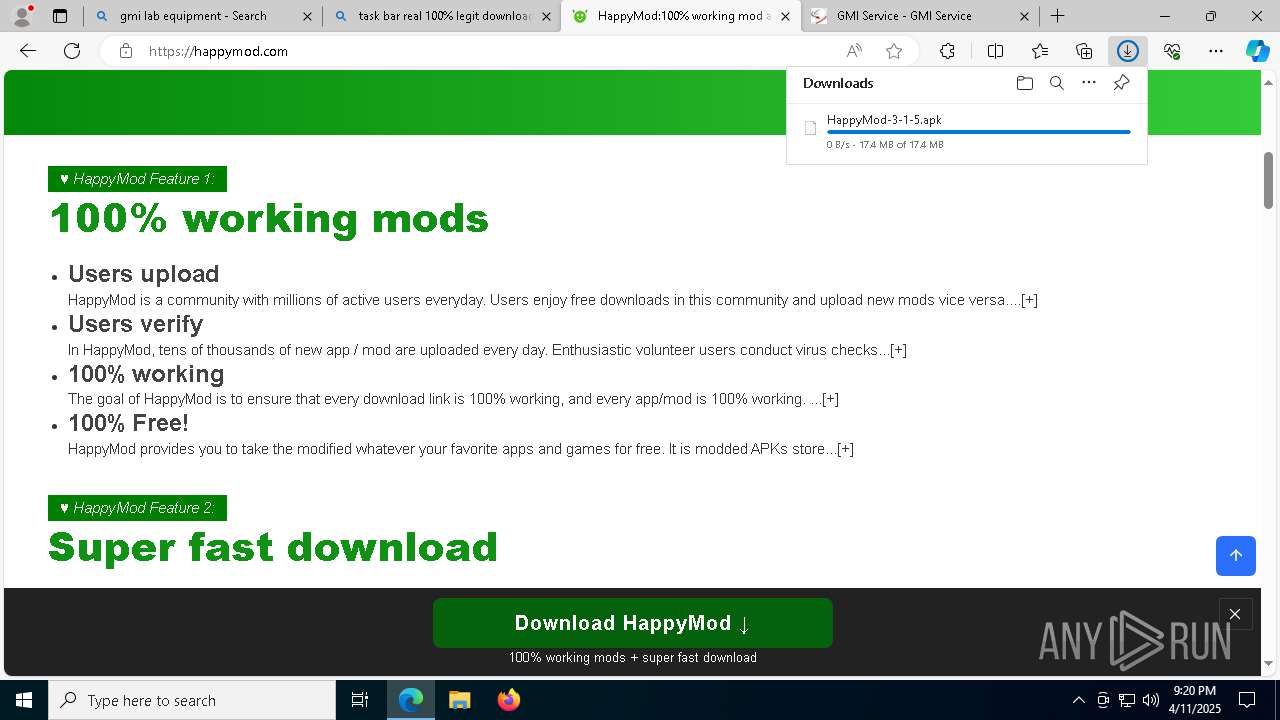Open Read aloud in address bar
Screen dimensions: 1280x720
coord(854,51)
